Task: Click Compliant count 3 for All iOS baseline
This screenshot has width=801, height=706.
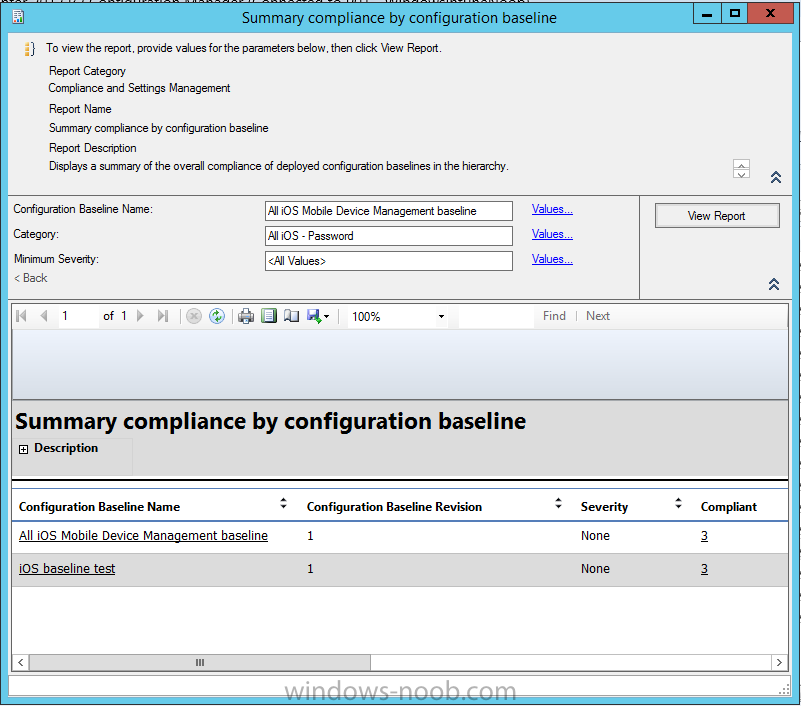Action: [704, 535]
